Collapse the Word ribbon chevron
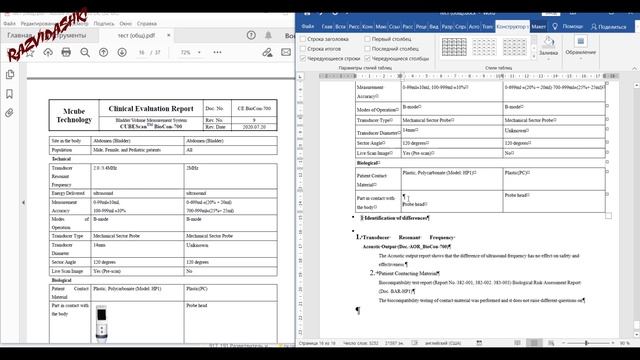Screen dimensions: 640x360 [635, 68]
